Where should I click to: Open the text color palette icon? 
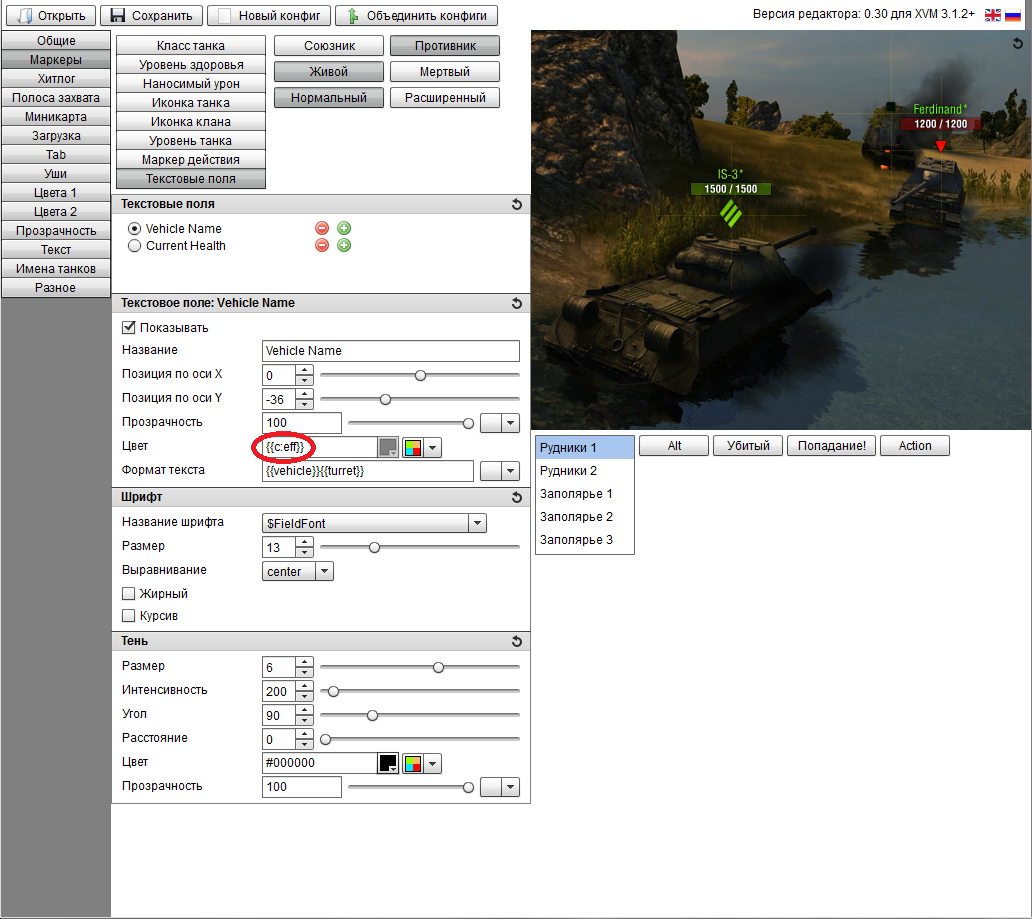(x=413, y=448)
